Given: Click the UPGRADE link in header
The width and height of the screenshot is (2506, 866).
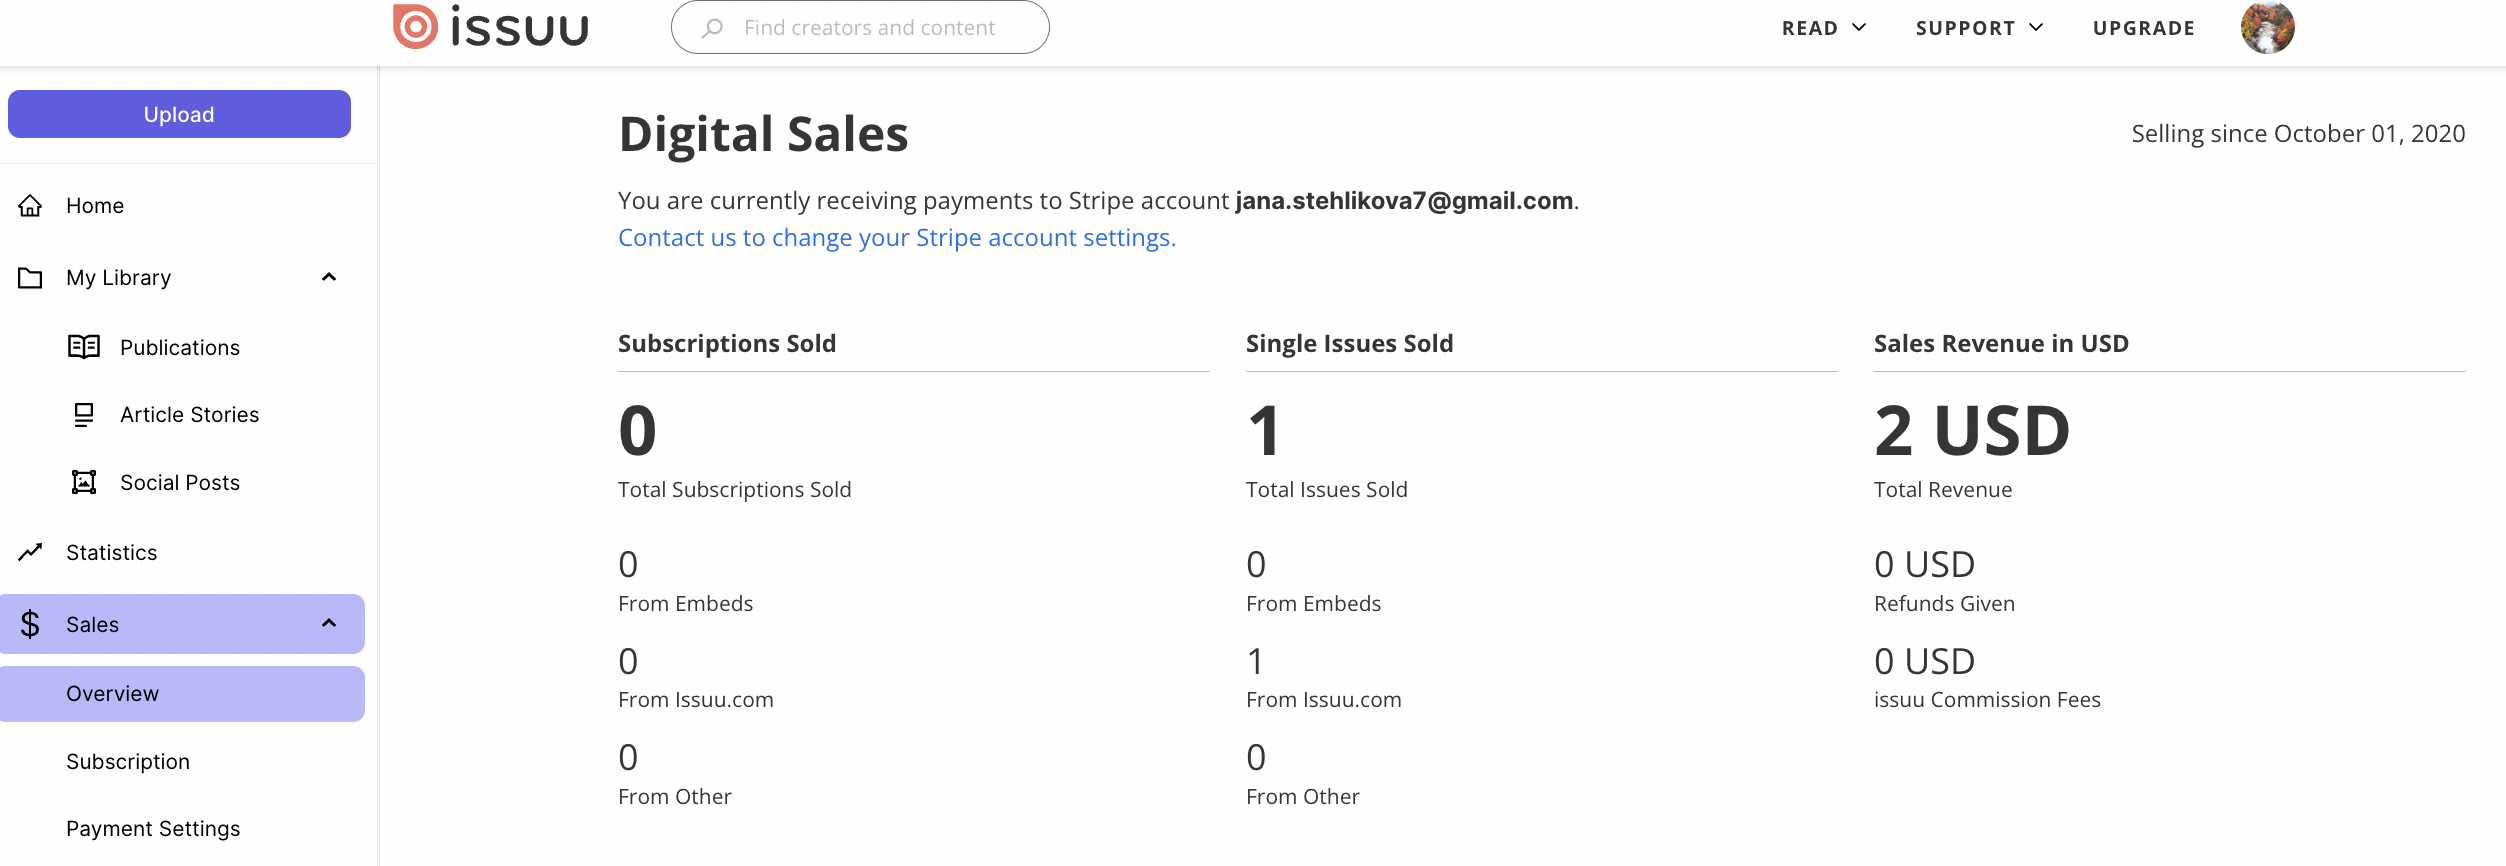Looking at the screenshot, I should coord(2144,28).
